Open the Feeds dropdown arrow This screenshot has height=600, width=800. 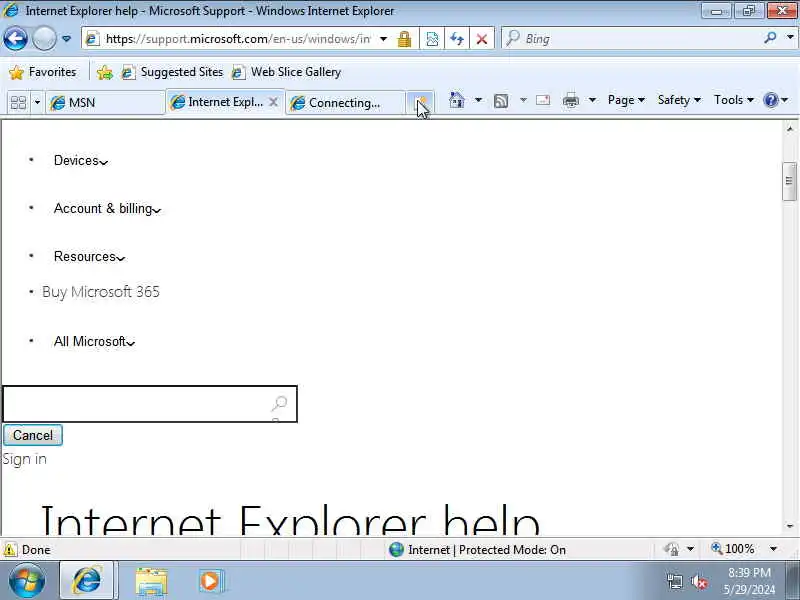click(523, 100)
